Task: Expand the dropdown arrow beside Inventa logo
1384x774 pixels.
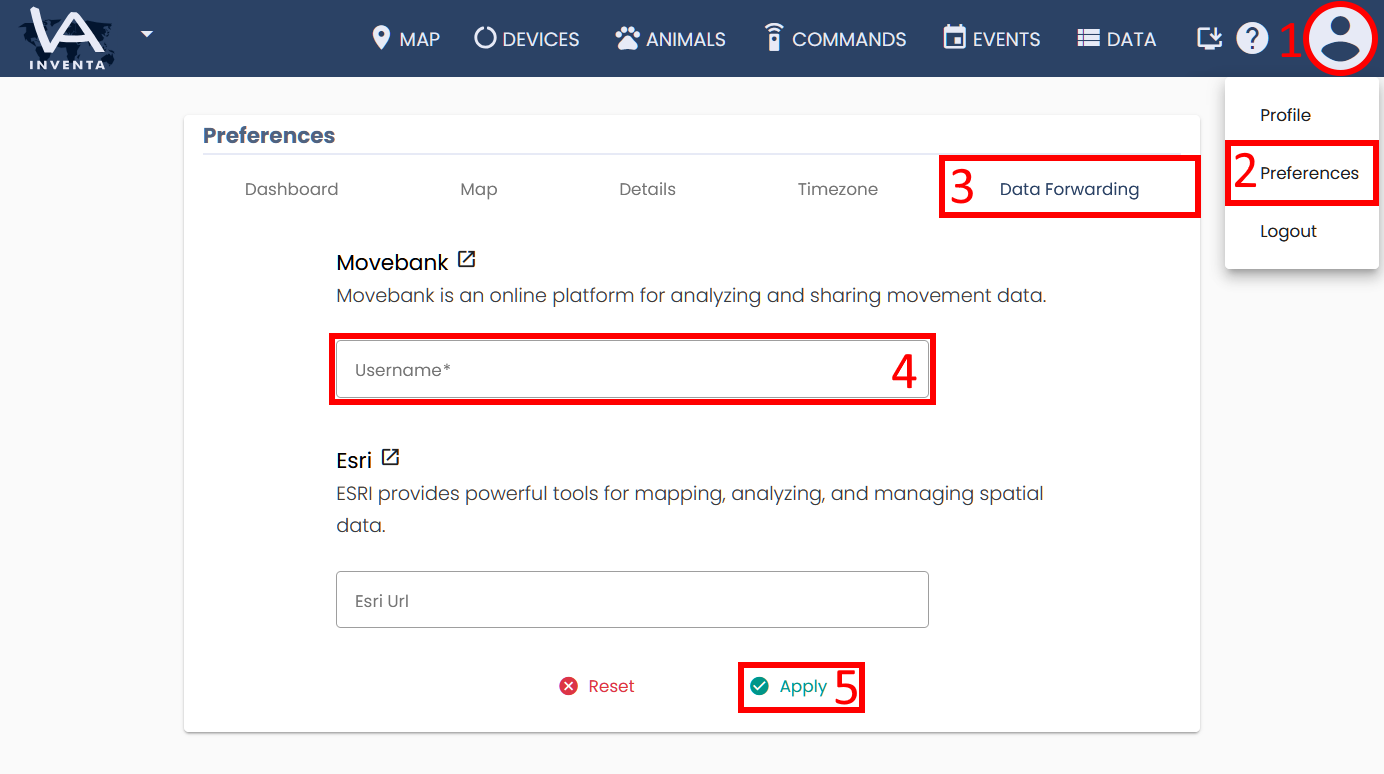Action: [x=147, y=34]
